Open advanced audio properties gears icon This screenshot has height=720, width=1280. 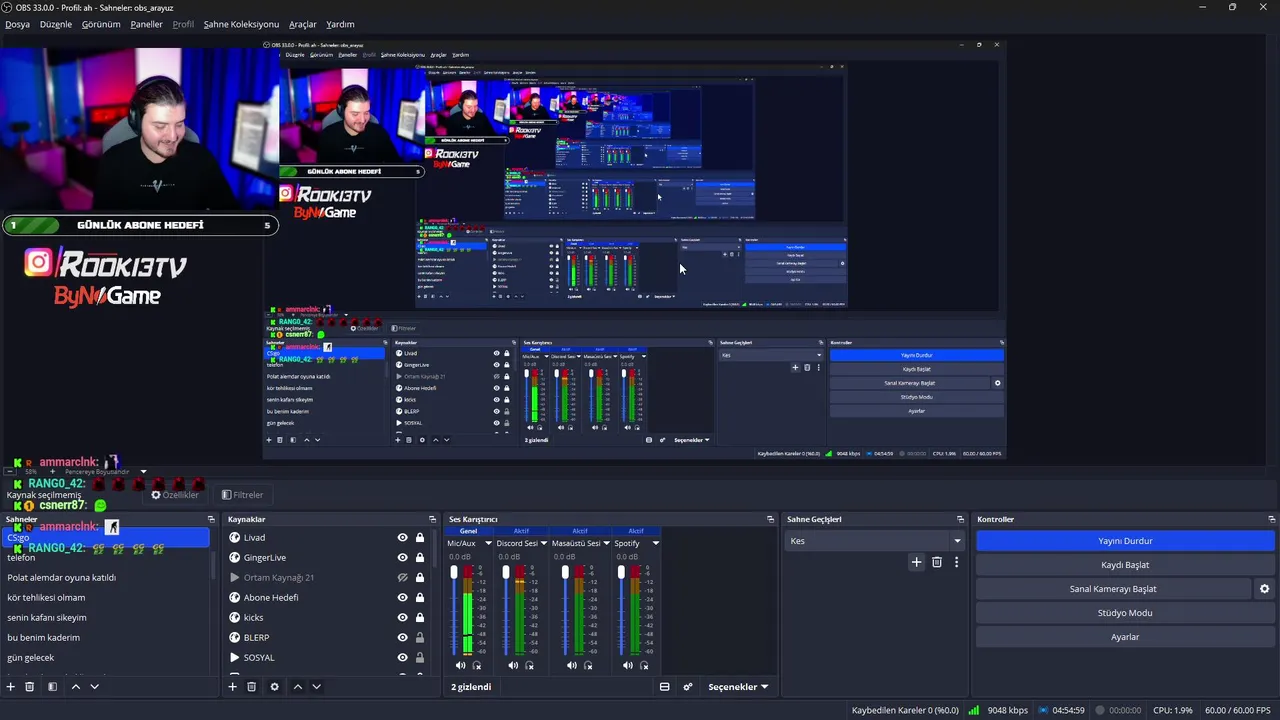tap(688, 687)
